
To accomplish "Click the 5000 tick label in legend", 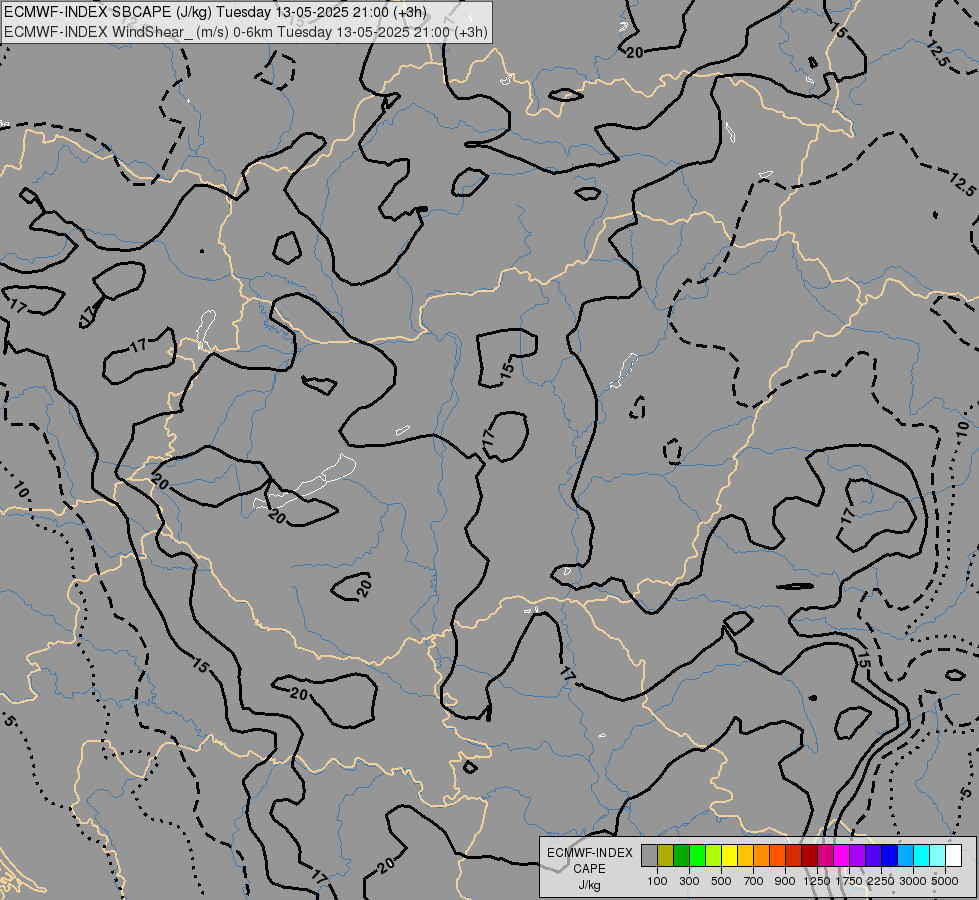I will [945, 881].
